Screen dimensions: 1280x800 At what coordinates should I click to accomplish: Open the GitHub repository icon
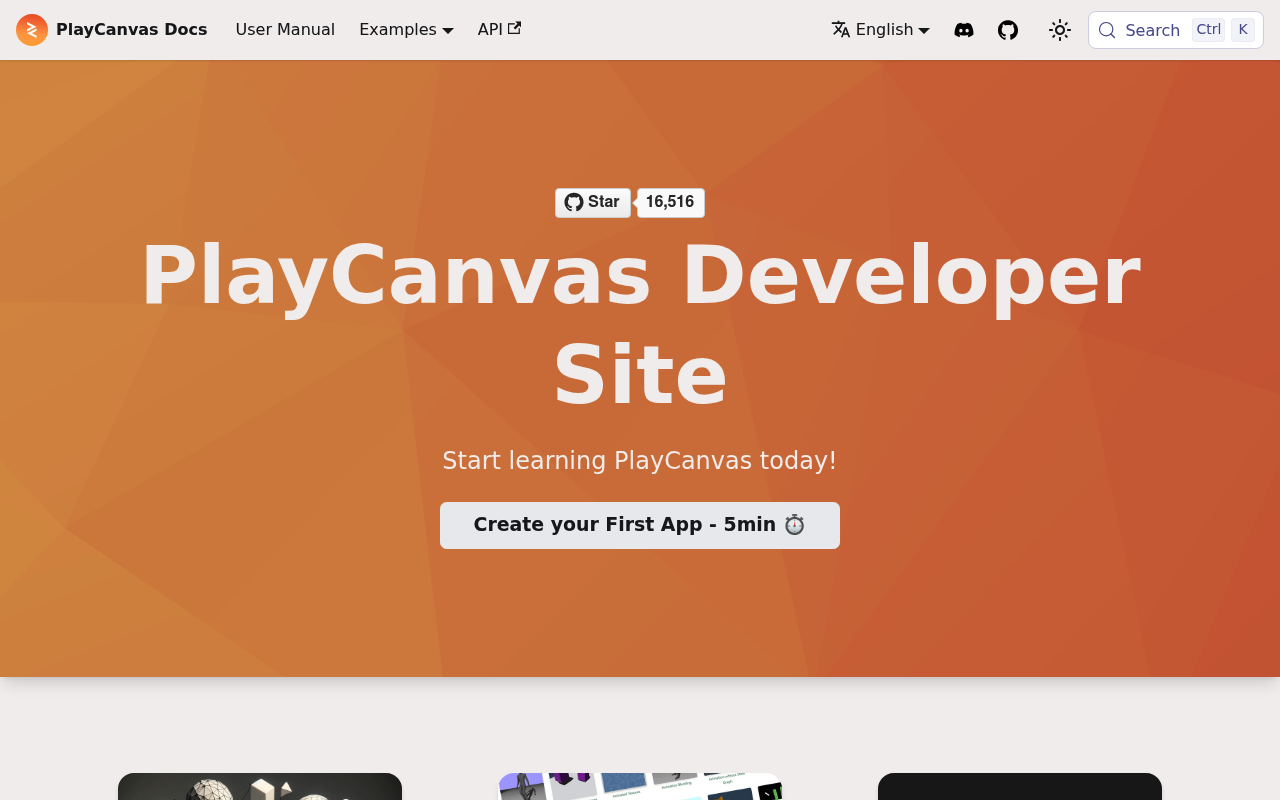tap(1008, 30)
